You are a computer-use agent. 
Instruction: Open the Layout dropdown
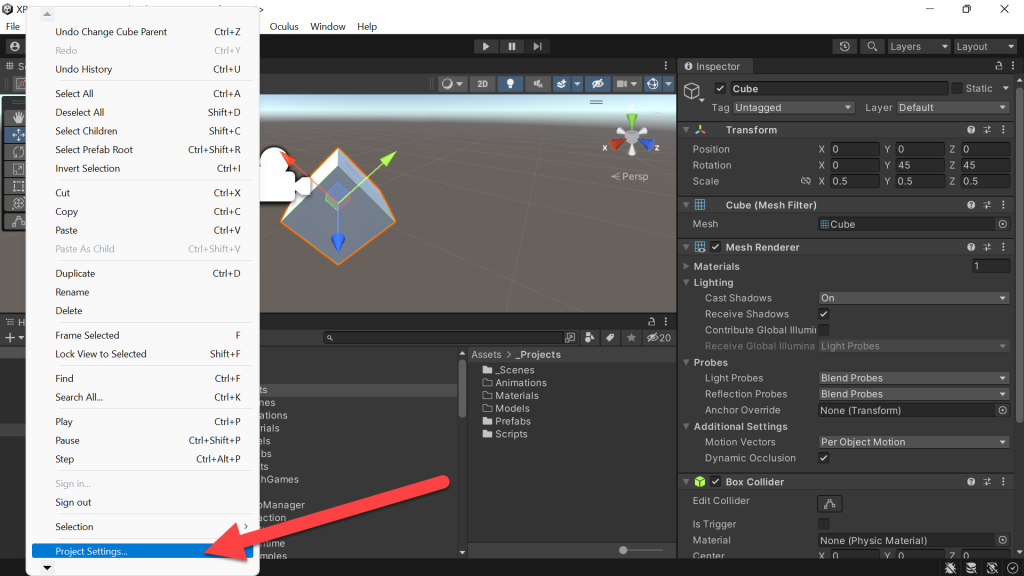click(984, 46)
